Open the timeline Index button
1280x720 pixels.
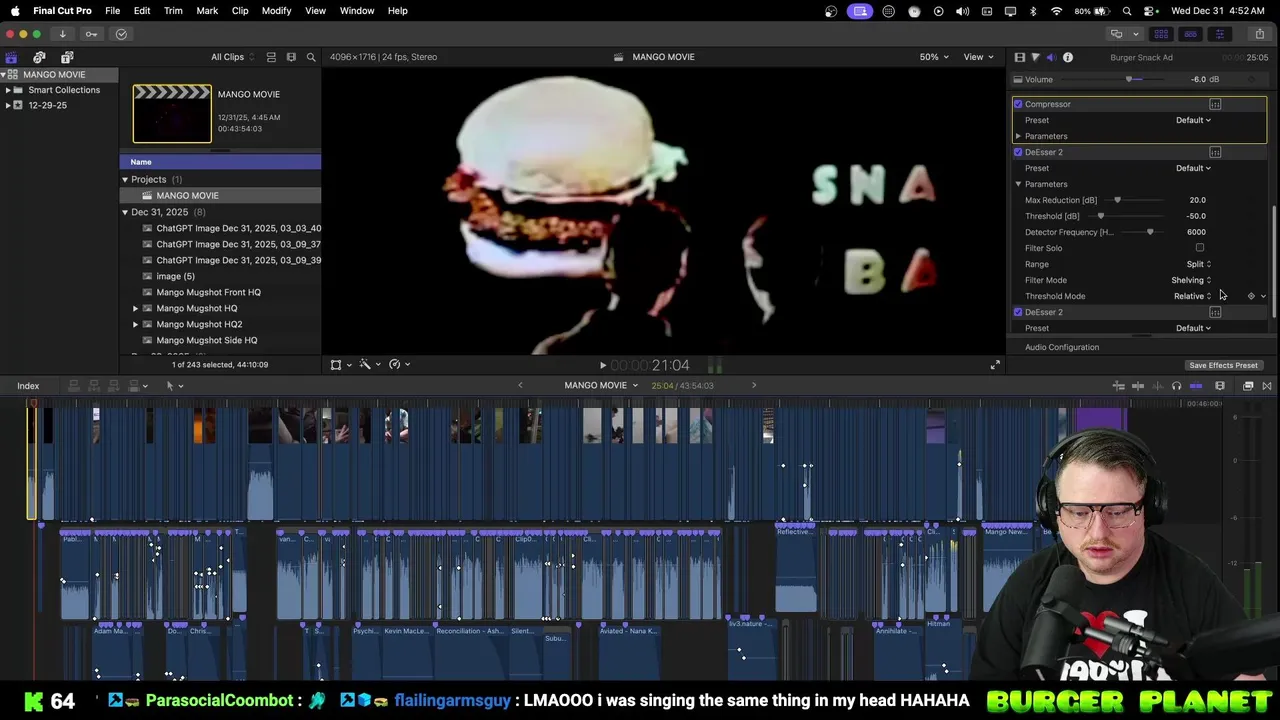click(28, 386)
